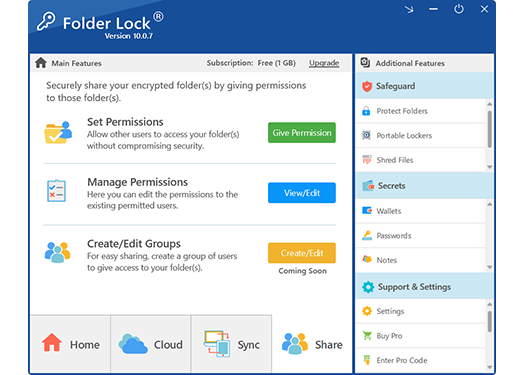The width and height of the screenshot is (525, 375).
Task: Switch to the Cloud tab
Action: [x=151, y=344]
